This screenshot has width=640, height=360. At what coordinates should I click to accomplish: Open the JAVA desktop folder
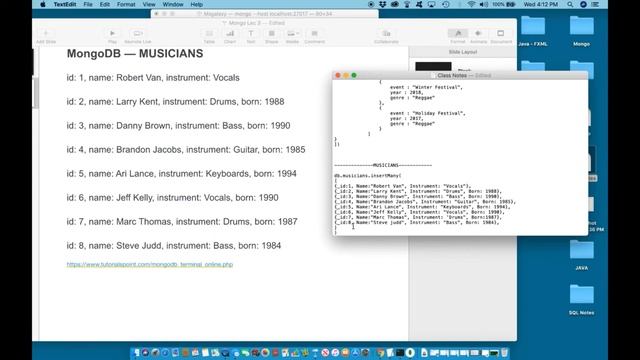pyautogui.click(x=581, y=256)
